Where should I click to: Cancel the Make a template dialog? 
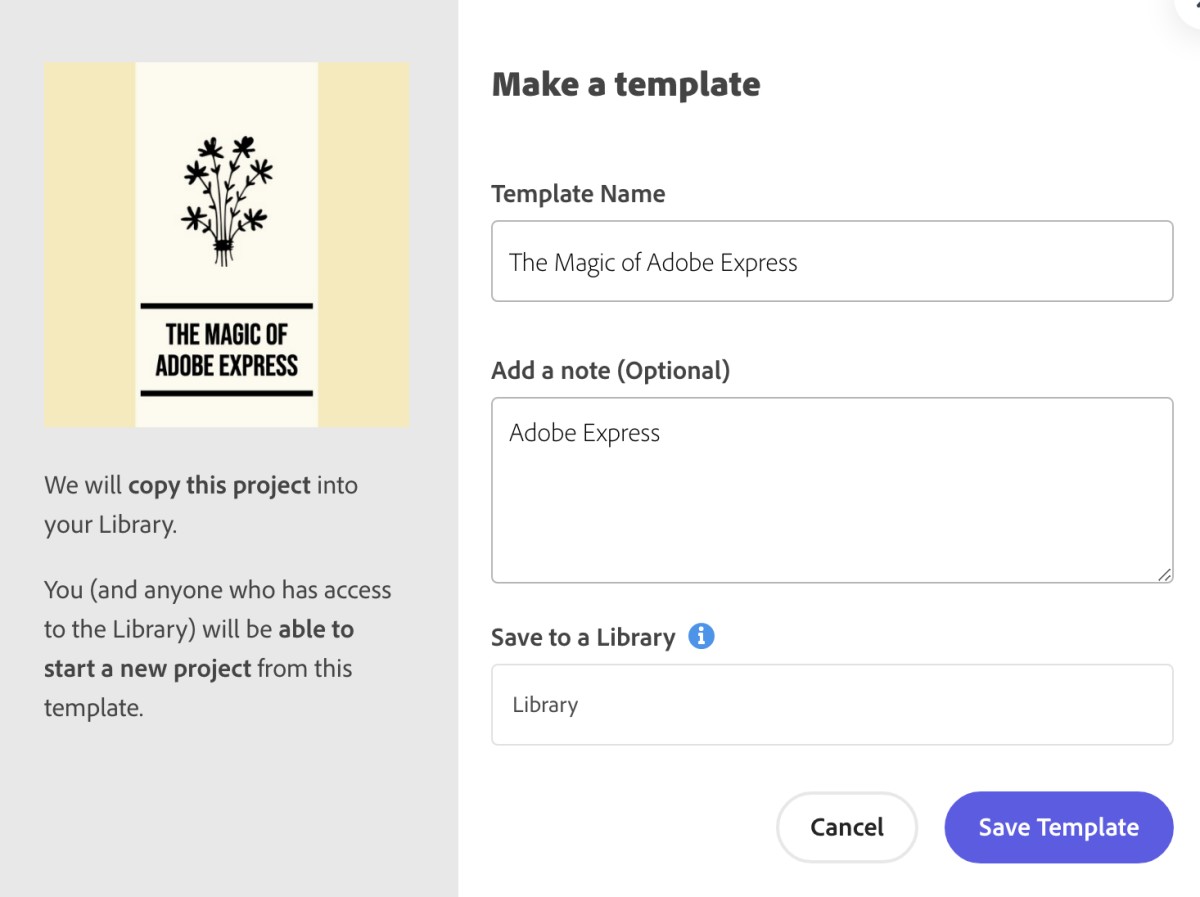tap(847, 827)
